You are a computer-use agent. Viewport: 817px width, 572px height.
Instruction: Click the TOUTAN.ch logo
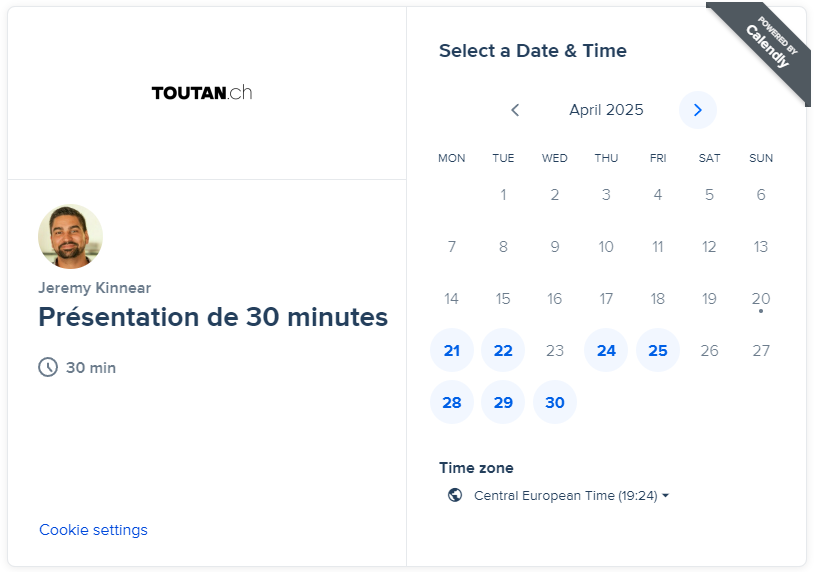(202, 93)
